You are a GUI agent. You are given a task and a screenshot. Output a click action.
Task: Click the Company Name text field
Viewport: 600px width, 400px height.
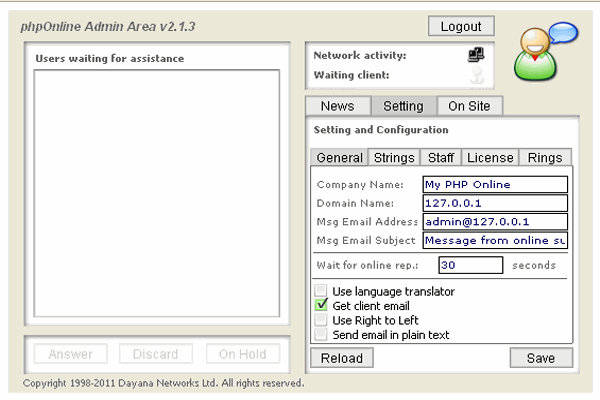point(494,184)
